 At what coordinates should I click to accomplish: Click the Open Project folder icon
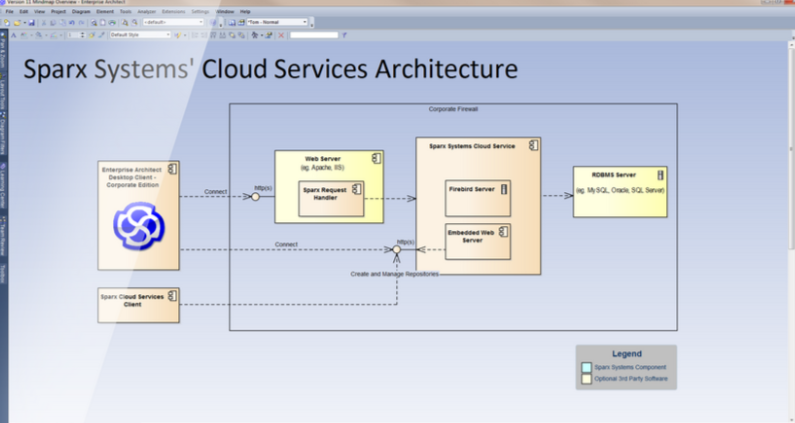pos(17,22)
